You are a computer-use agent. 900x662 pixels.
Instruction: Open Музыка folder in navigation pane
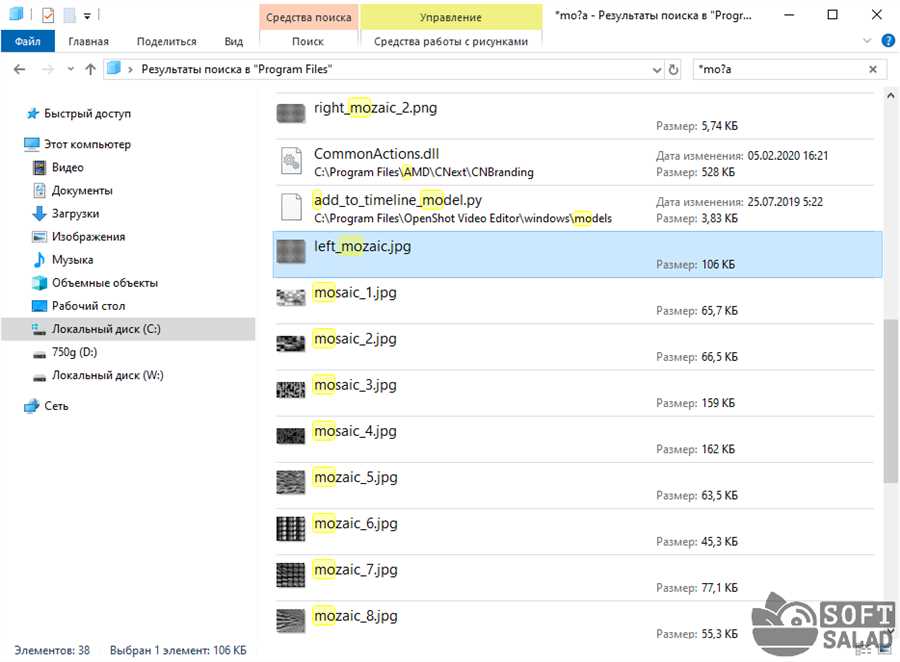point(71,260)
